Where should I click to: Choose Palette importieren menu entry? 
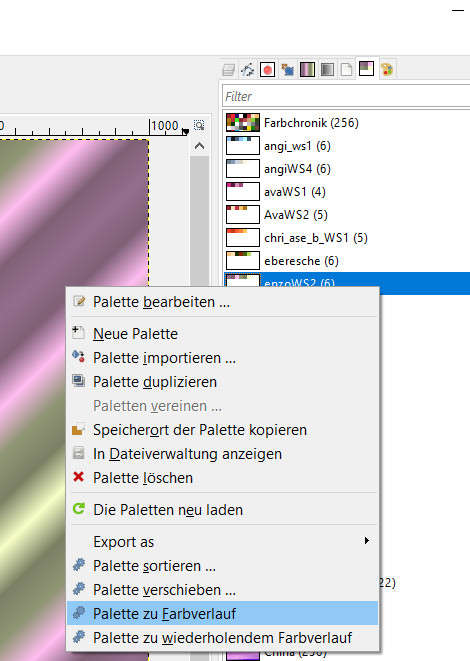[222, 357]
